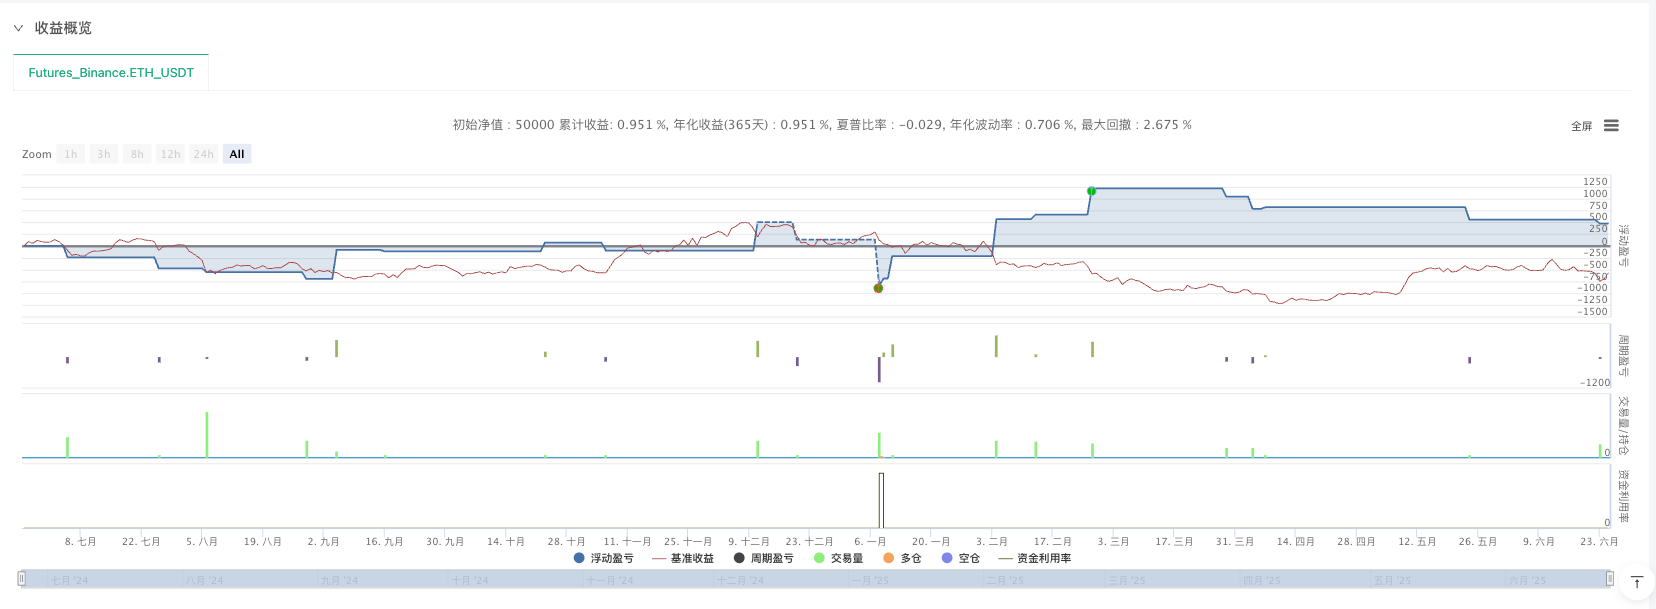Viewport: 1656px width, 609px height.
Task: Click 全屏 to enter fullscreen
Action: (x=1581, y=126)
